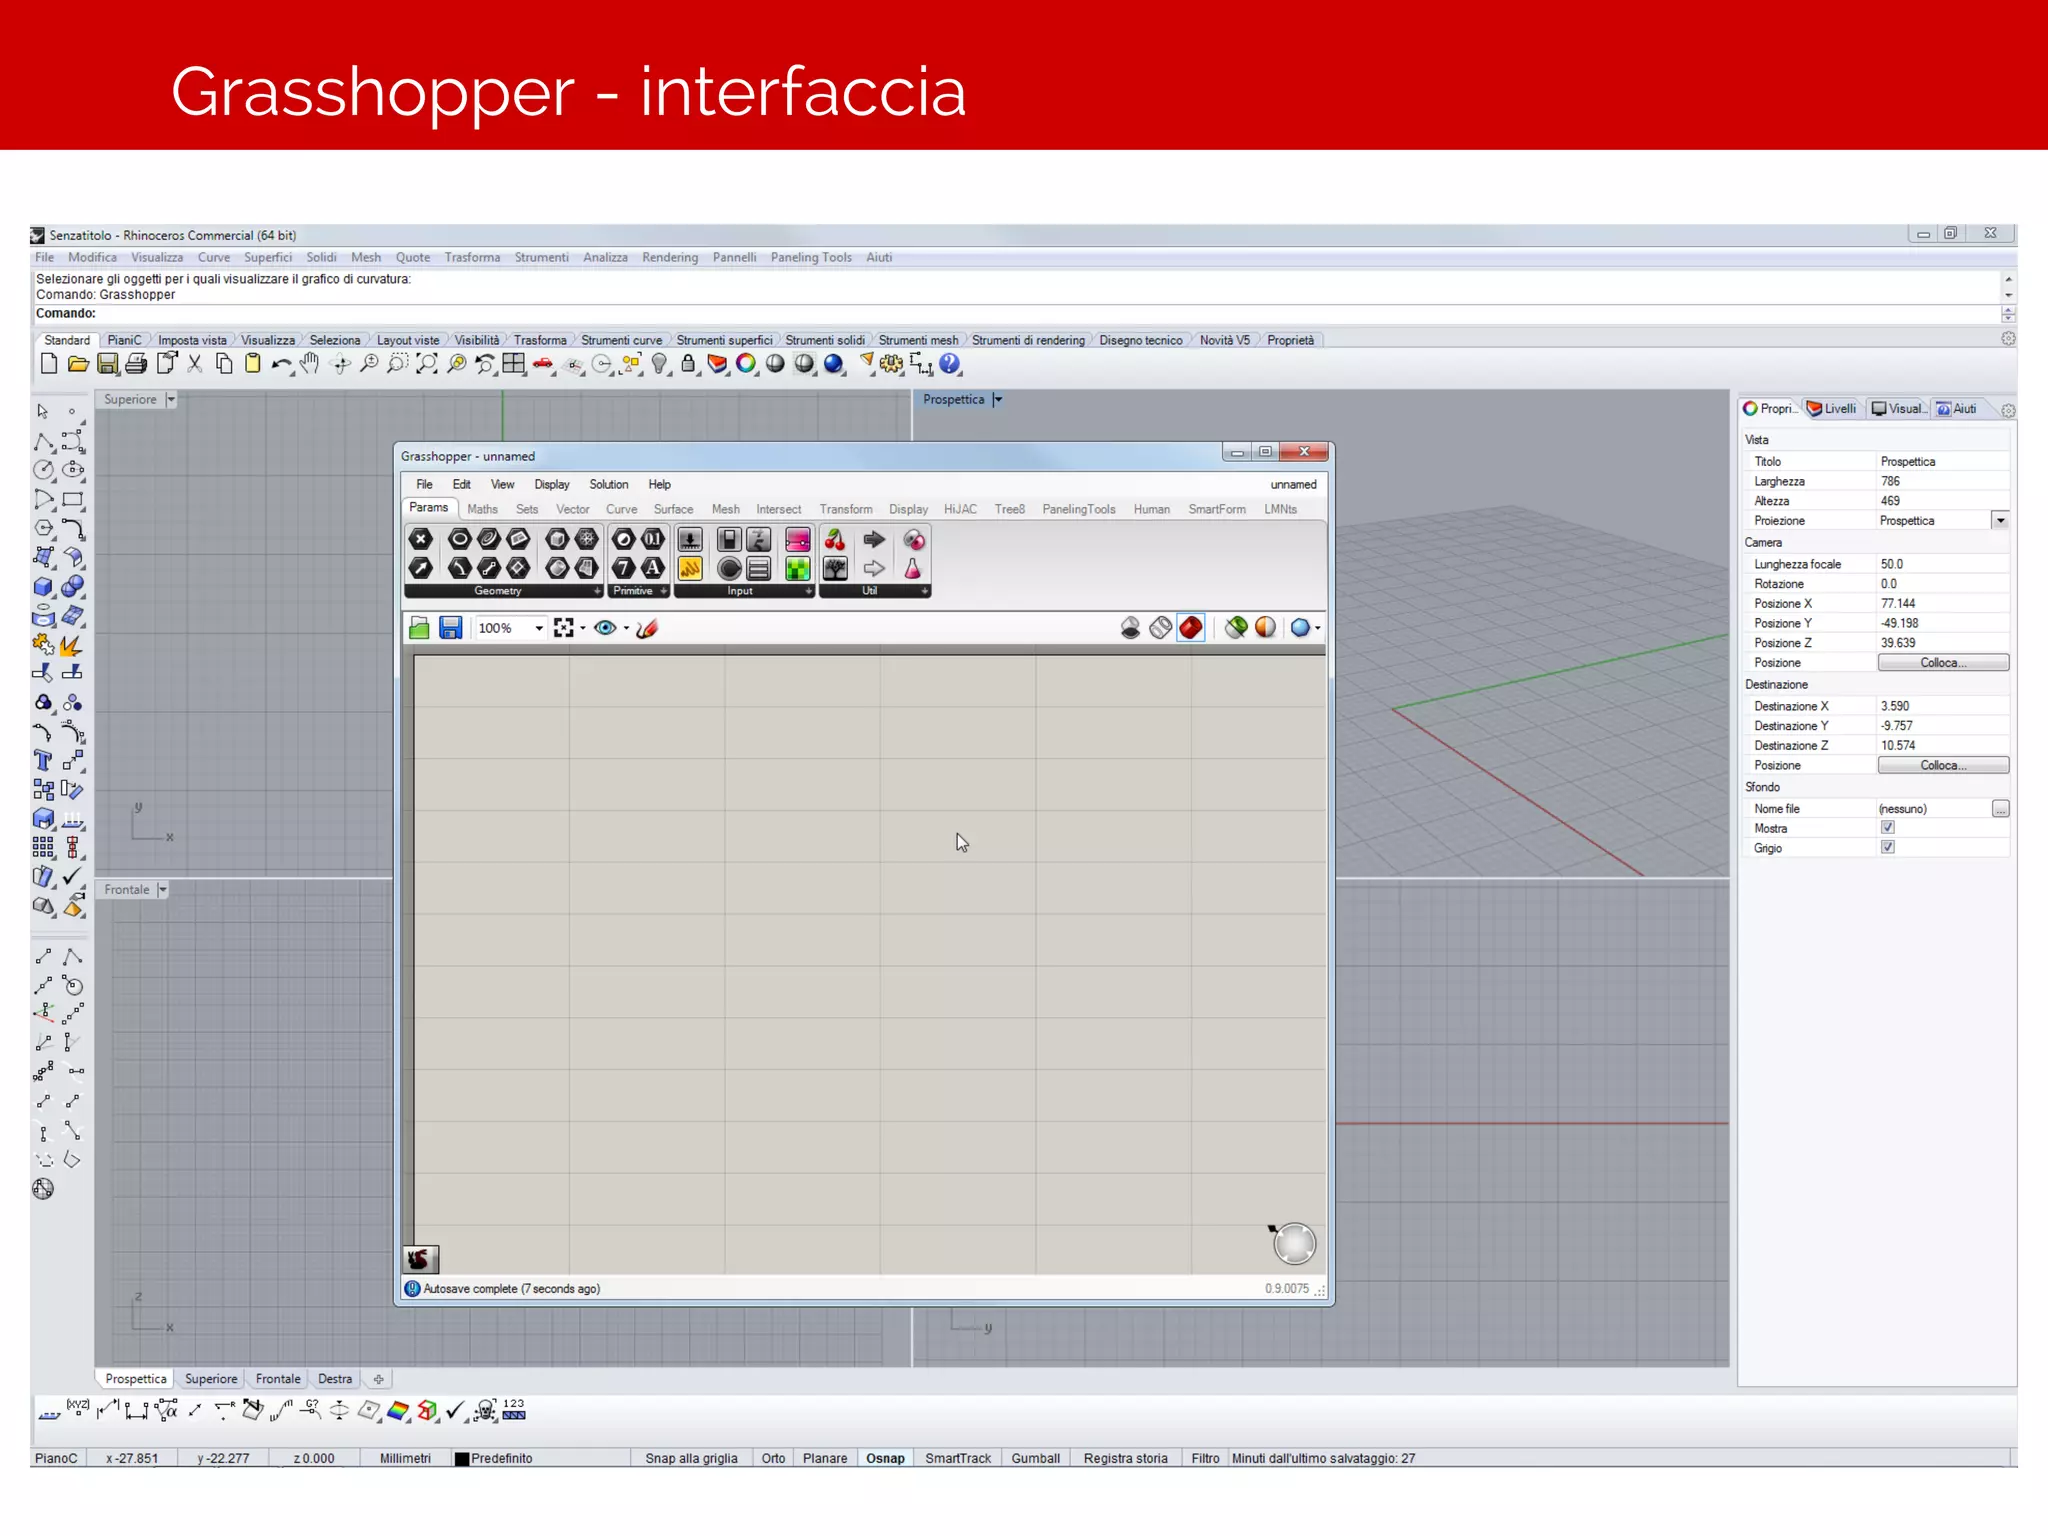This screenshot has width=2048, height=1536.
Task: Select the Pan hand tool
Action: 310,364
